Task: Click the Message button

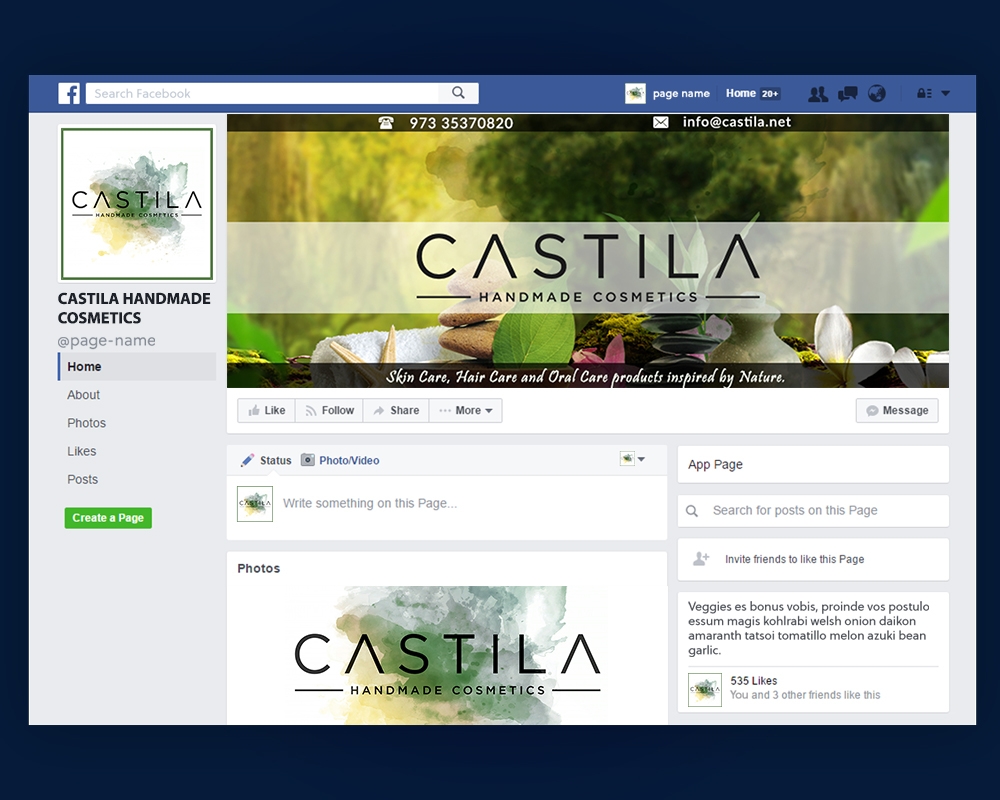Action: click(896, 411)
